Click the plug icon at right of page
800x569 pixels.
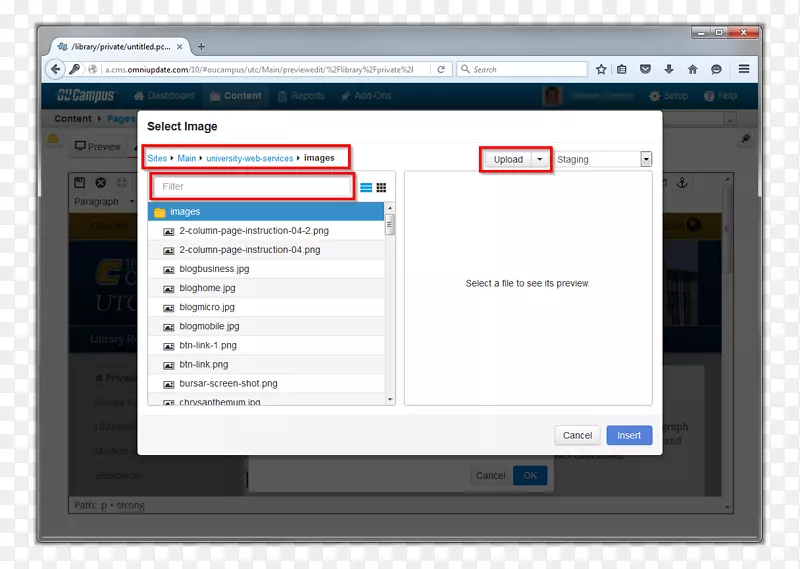[x=746, y=138]
